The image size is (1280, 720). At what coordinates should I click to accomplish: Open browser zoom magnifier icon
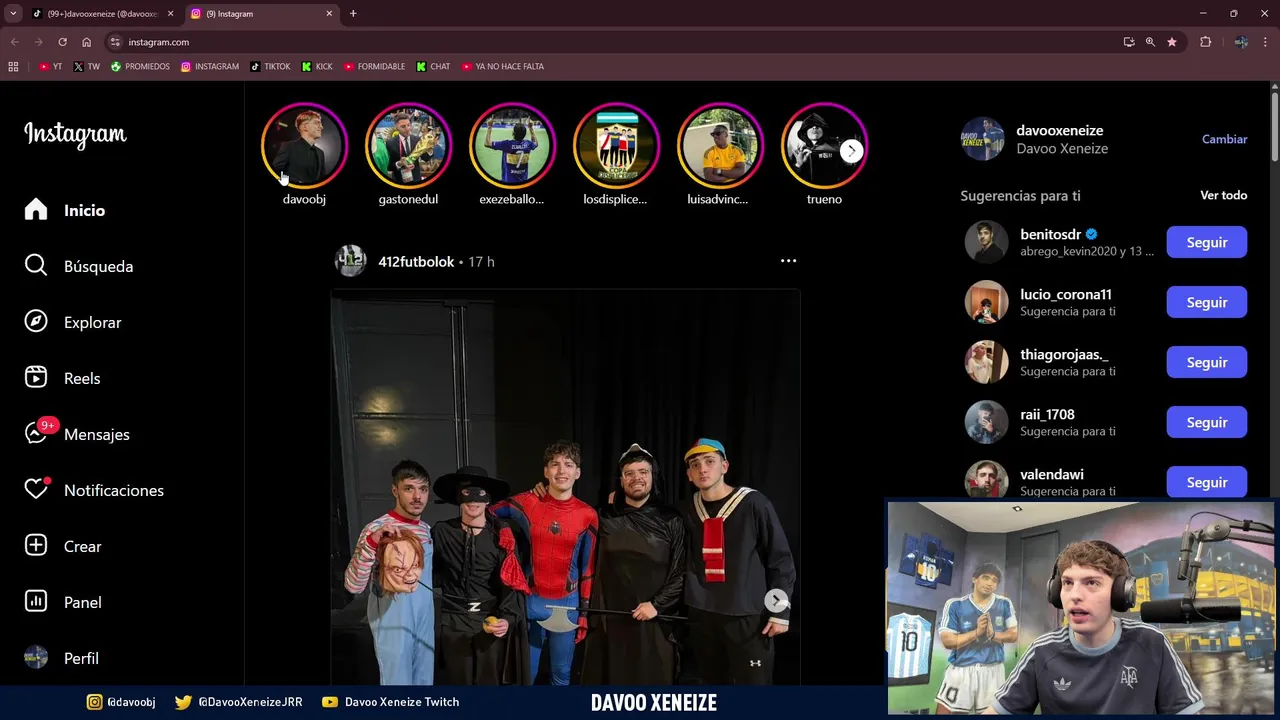(1150, 42)
